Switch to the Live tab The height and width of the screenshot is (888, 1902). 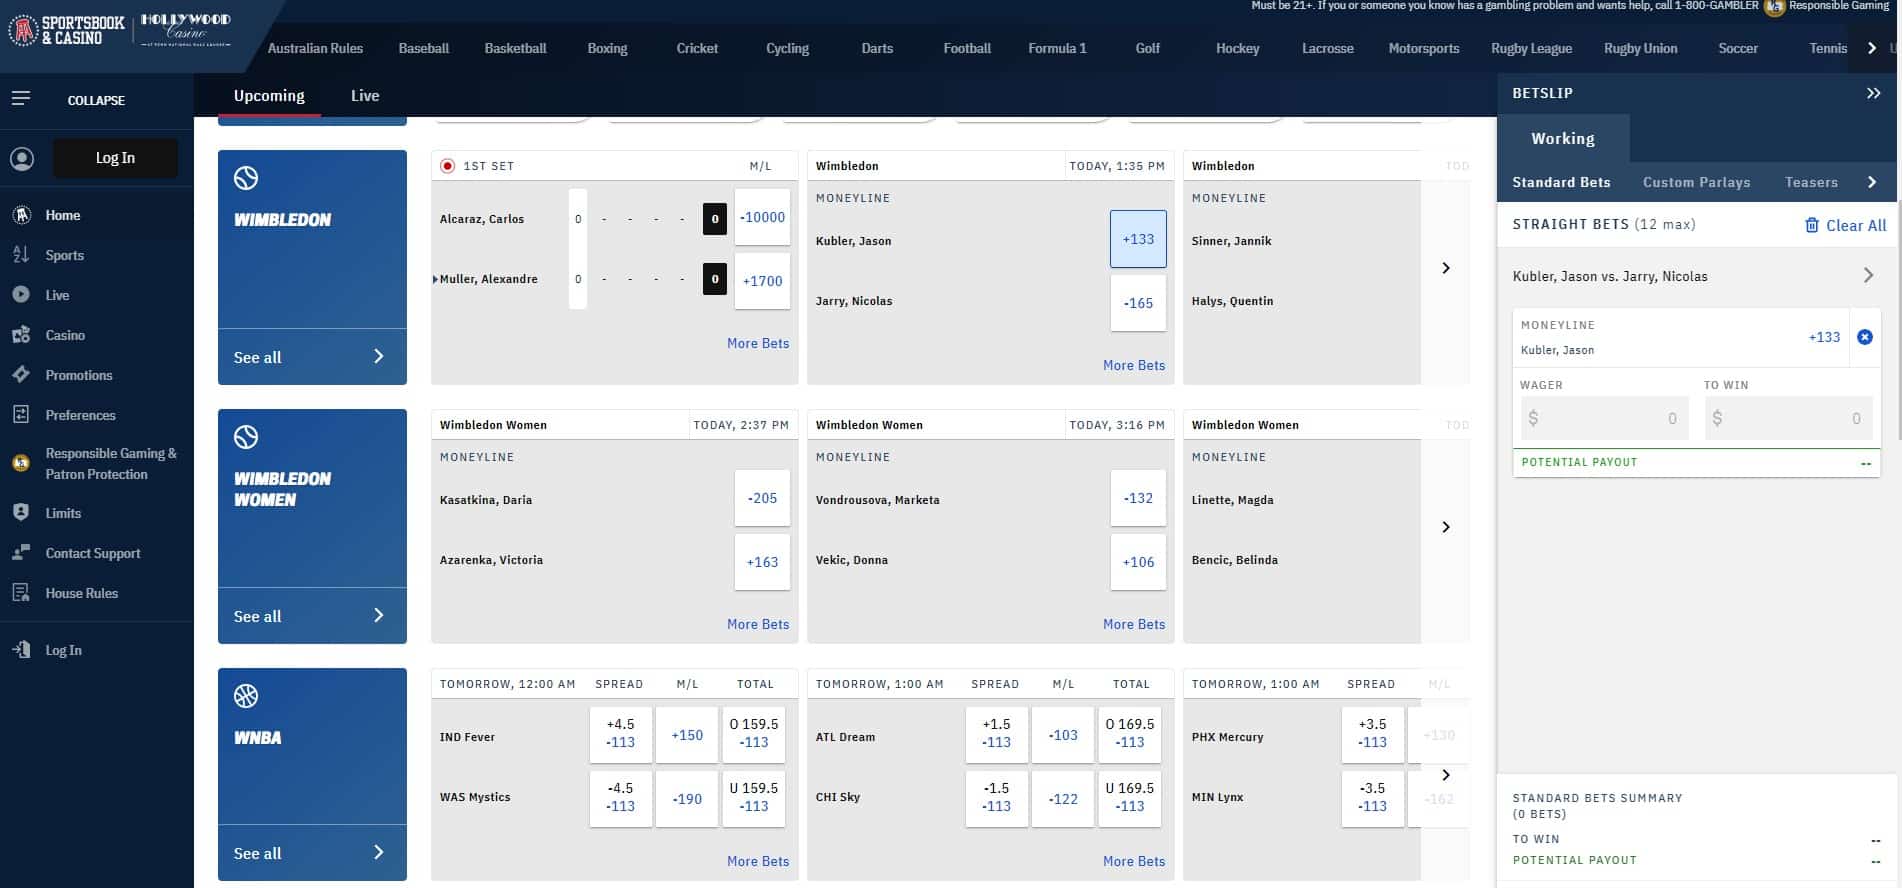[365, 96]
